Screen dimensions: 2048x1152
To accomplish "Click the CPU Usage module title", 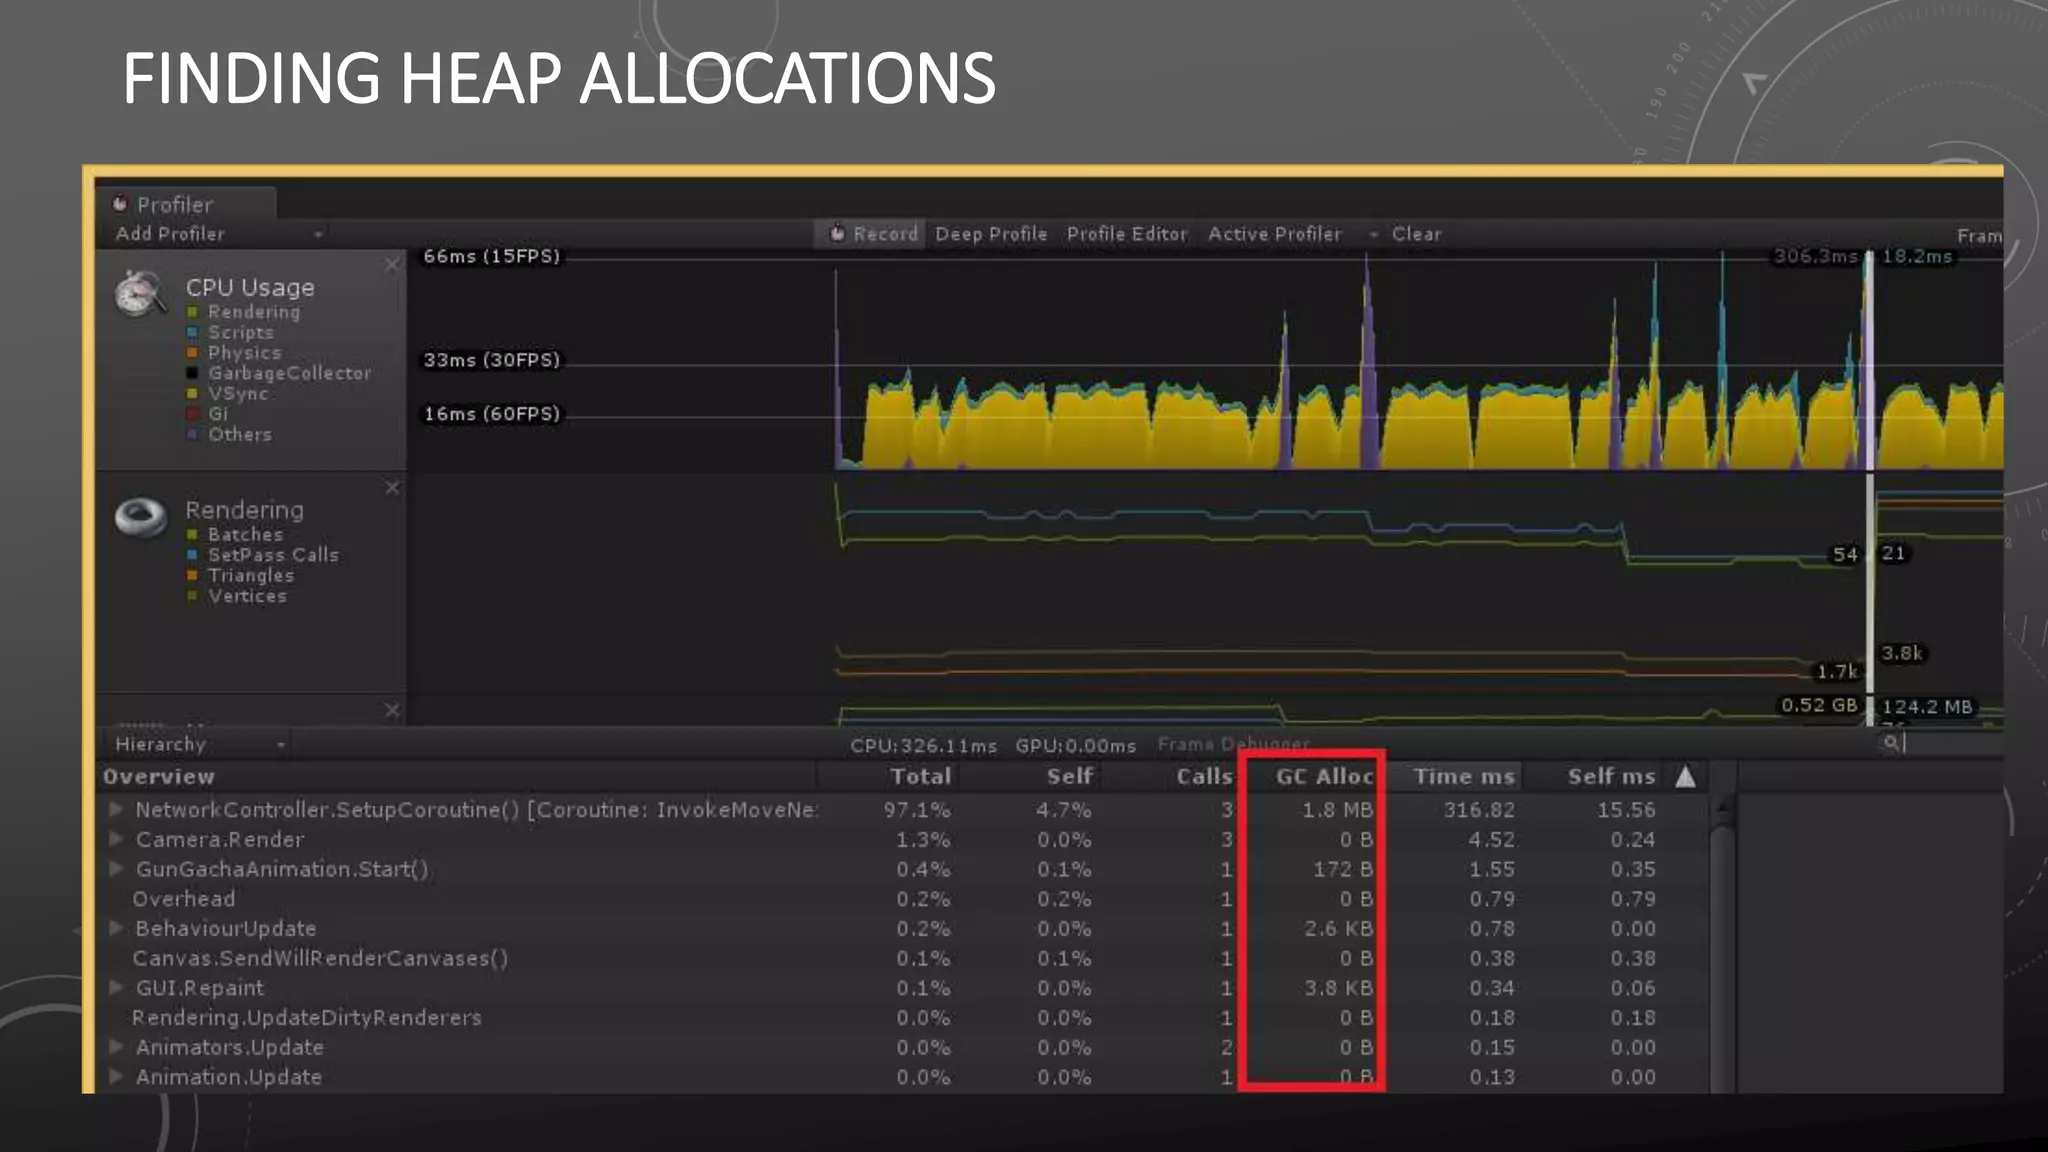I will pyautogui.click(x=250, y=288).
